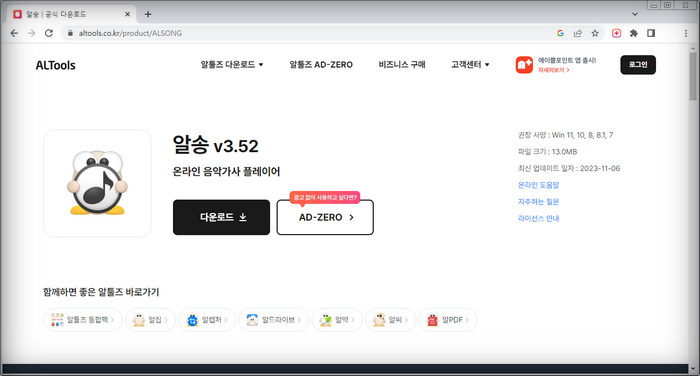Click the 최신 업데이트 일자 2023-11-06 text
Viewport: 700px width, 376px height.
pyautogui.click(x=569, y=168)
